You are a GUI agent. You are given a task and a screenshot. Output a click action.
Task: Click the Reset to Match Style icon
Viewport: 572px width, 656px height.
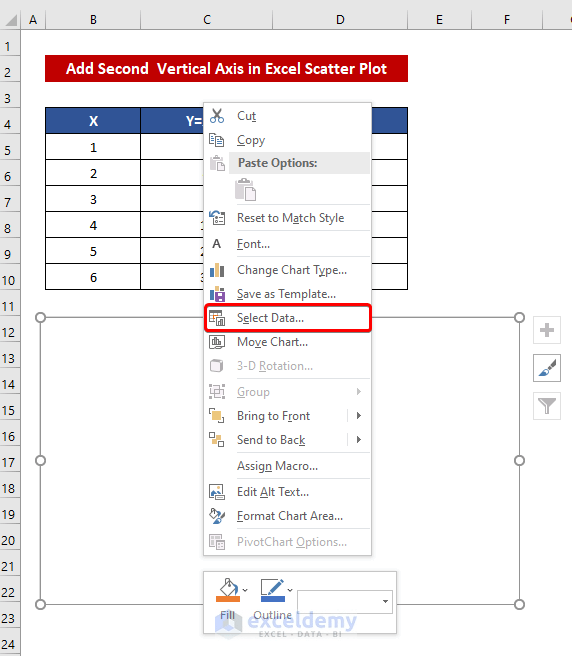217,218
